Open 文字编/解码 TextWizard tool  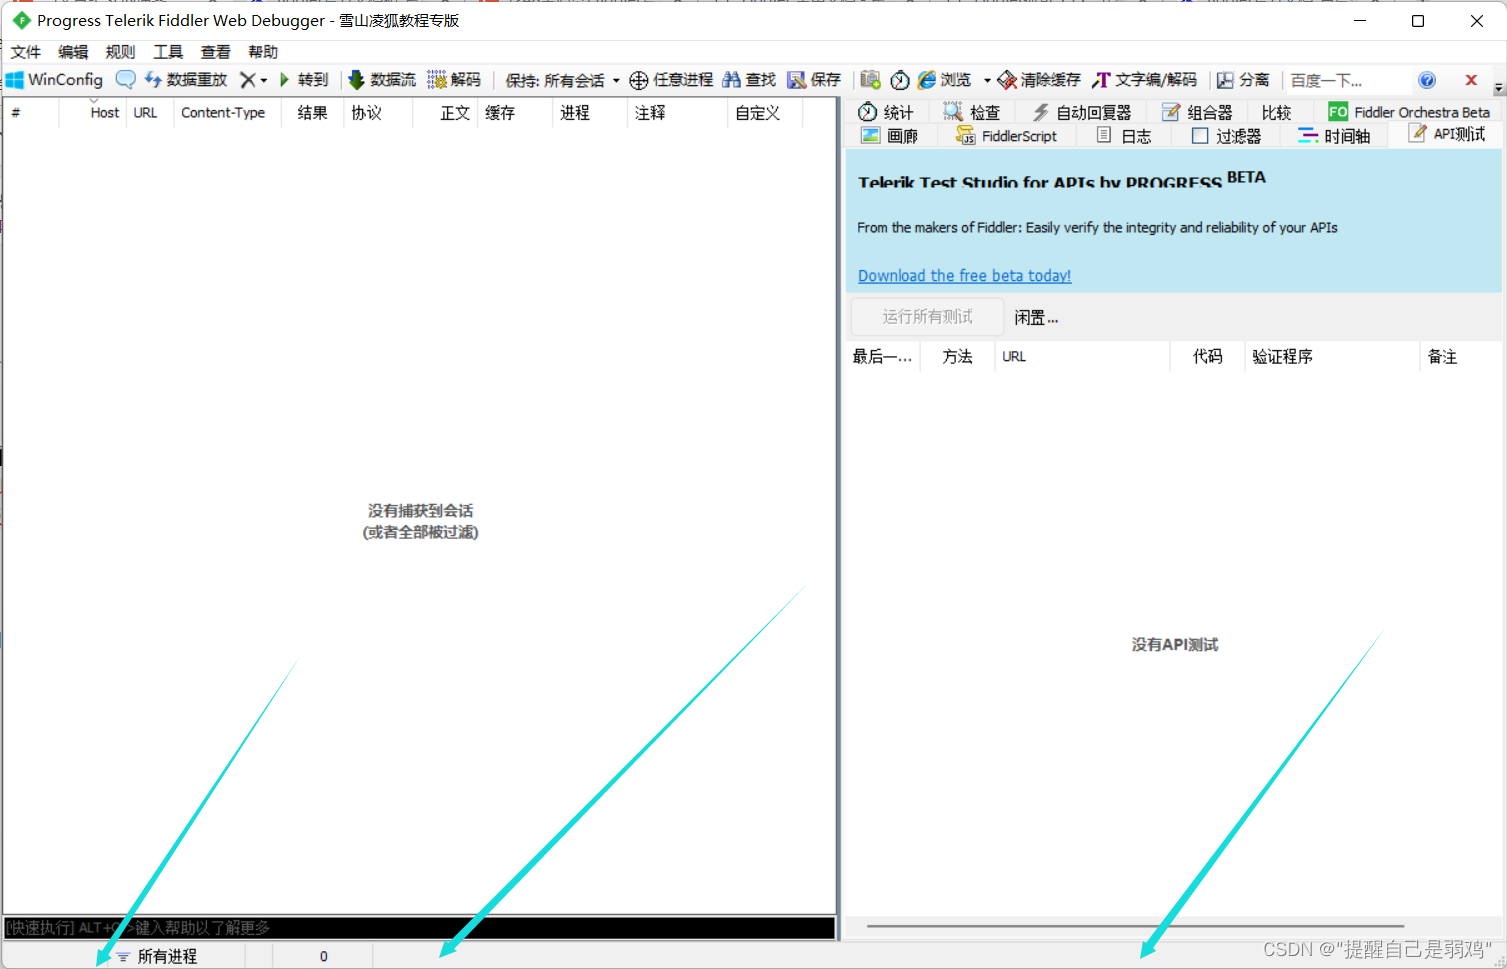pyautogui.click(x=1145, y=80)
